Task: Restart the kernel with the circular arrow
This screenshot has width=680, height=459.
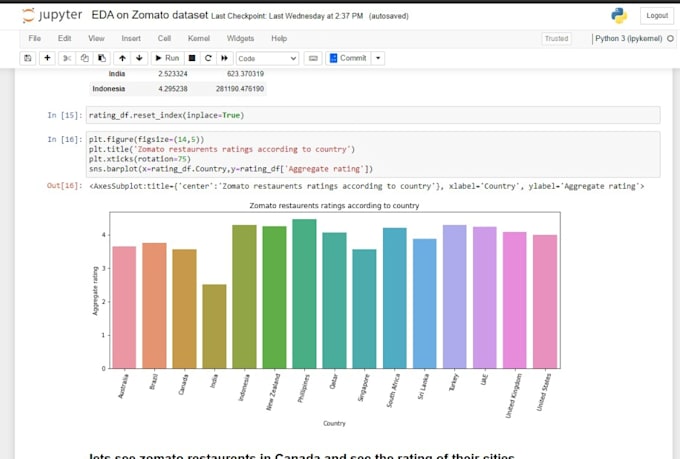Action: tap(208, 58)
